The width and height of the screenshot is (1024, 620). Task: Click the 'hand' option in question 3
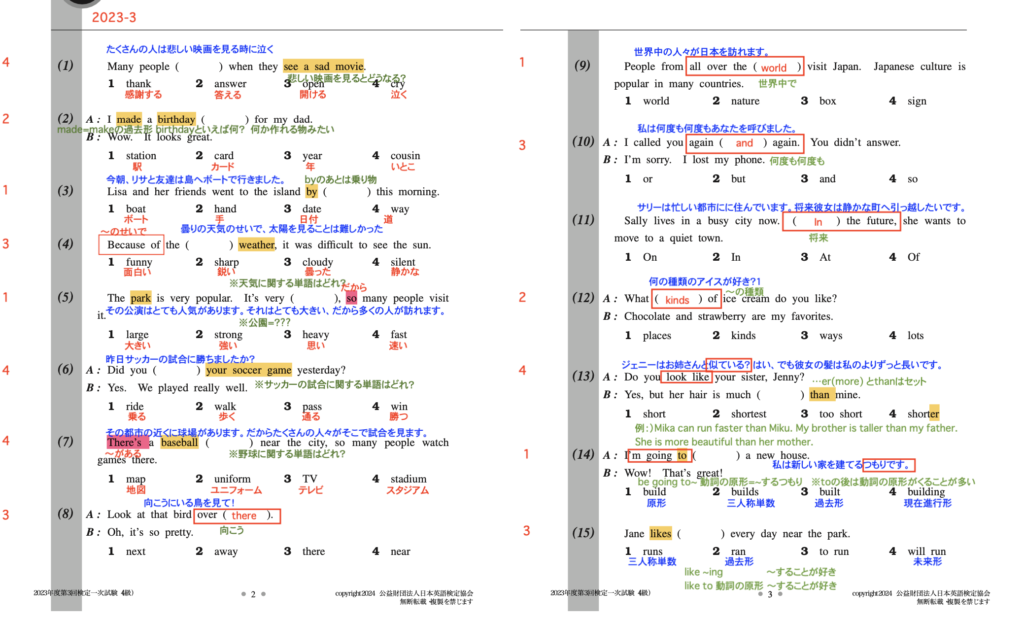tap(225, 209)
